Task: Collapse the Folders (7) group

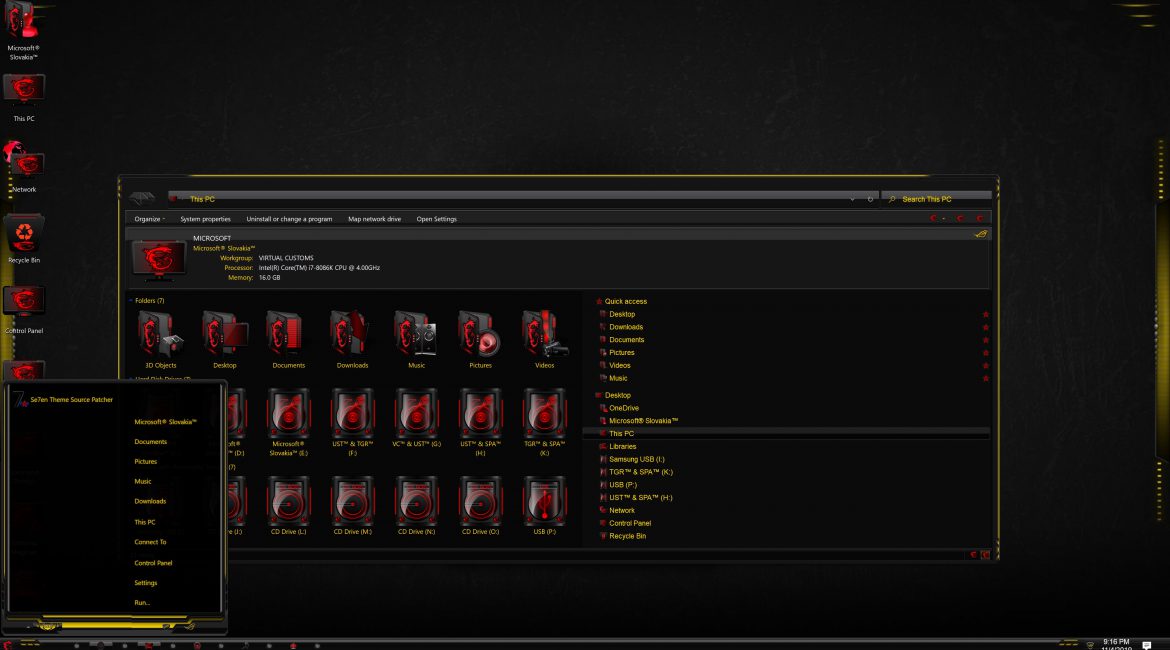Action: tap(131, 301)
